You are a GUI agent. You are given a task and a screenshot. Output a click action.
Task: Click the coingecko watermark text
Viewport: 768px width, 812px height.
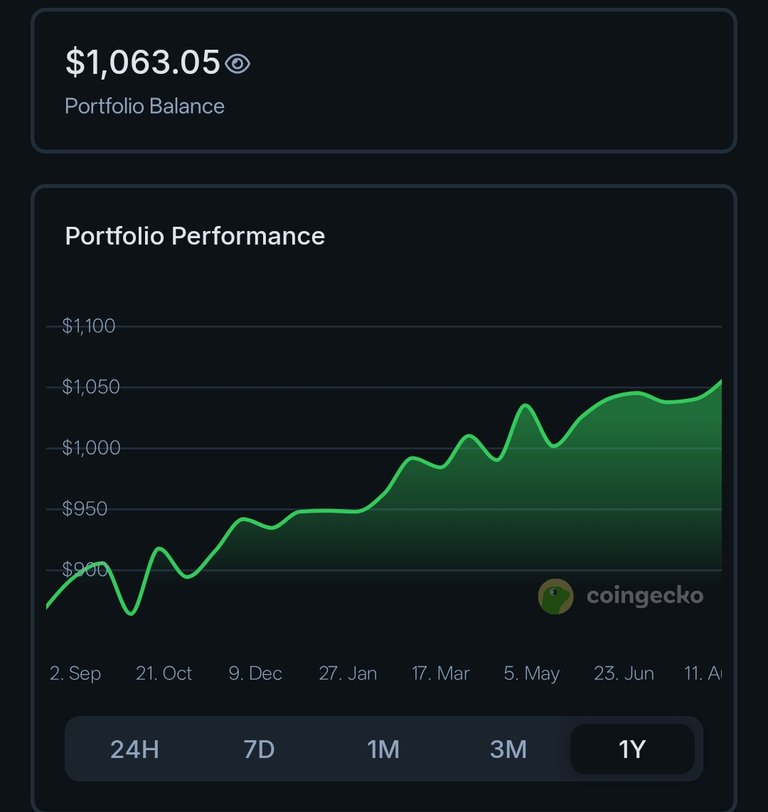click(x=645, y=596)
